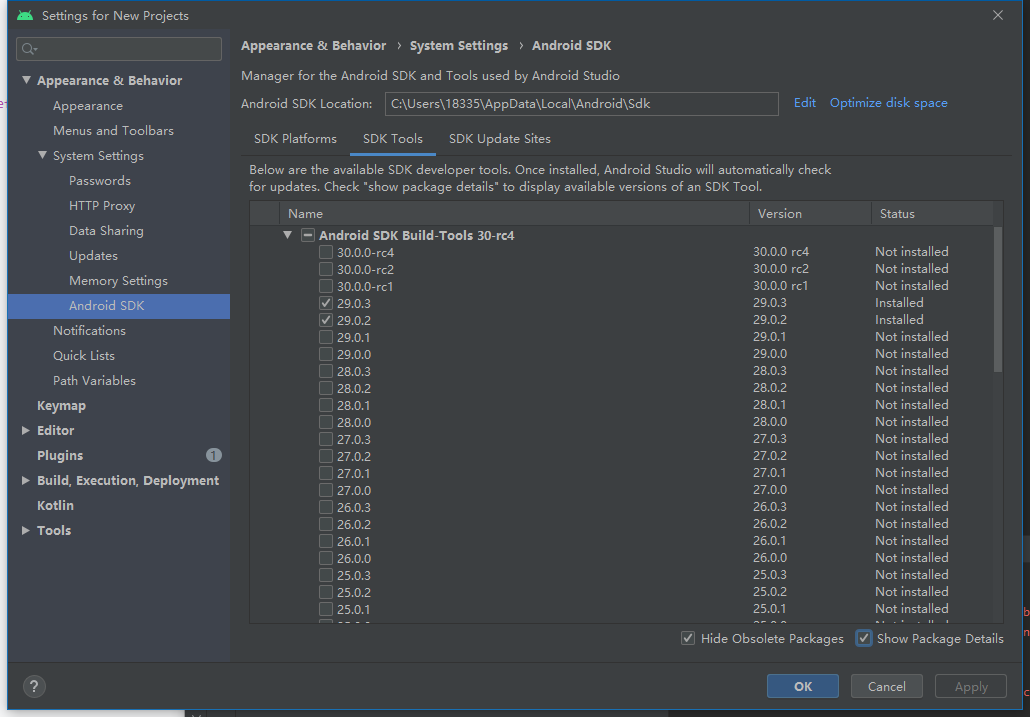The width and height of the screenshot is (1030, 717).
Task: Open the Updates settings page
Action: [93, 255]
